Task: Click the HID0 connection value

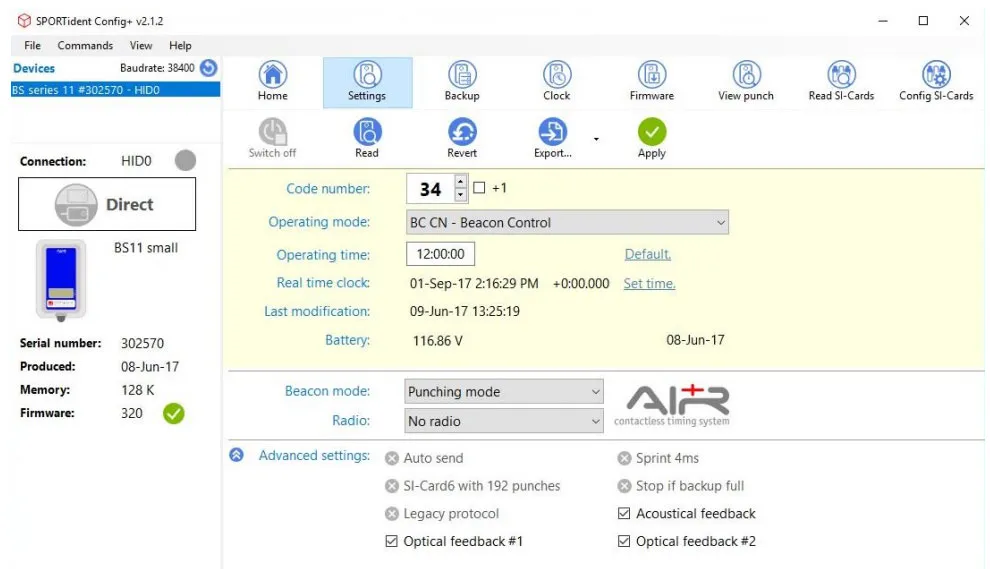Action: coord(136,161)
